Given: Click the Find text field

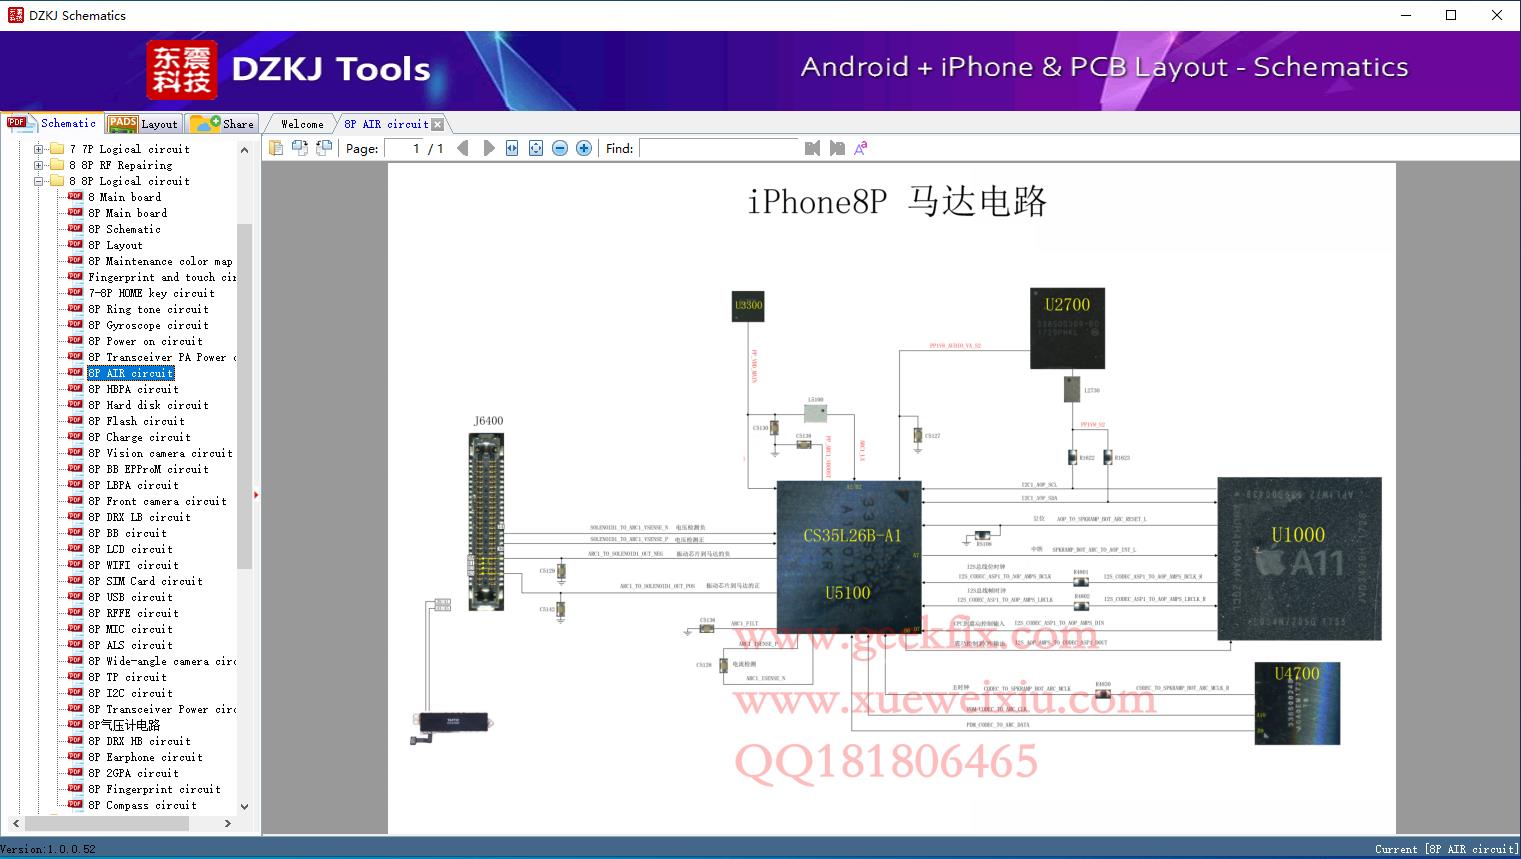Looking at the screenshot, I should (x=720, y=148).
